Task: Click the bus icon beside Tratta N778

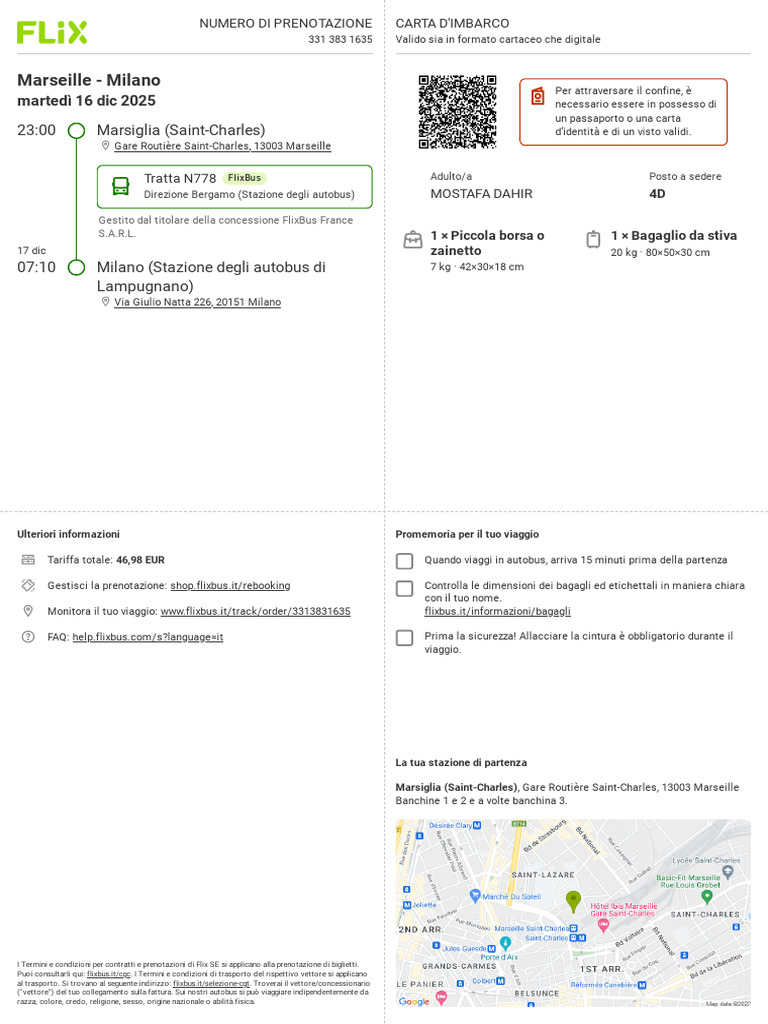Action: pyautogui.click(x=121, y=186)
